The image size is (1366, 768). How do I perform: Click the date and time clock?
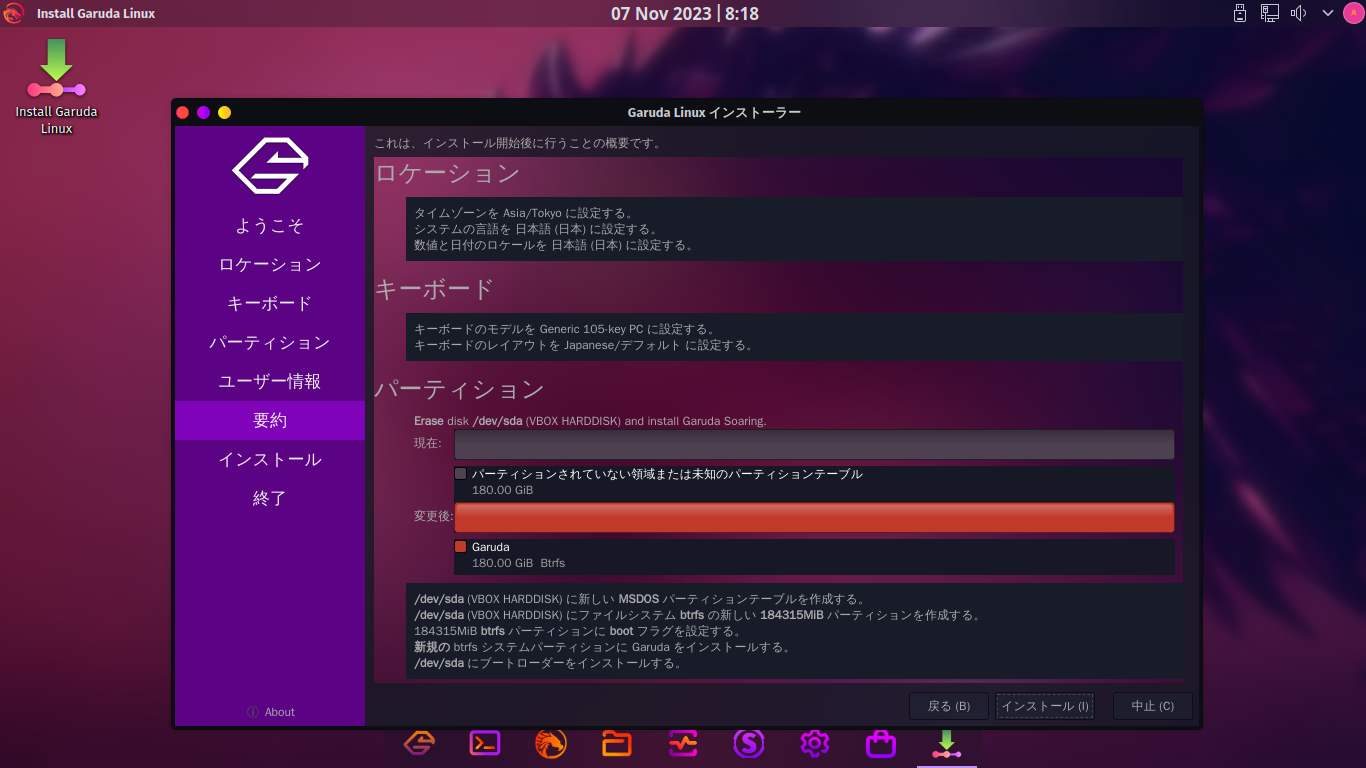coord(685,13)
